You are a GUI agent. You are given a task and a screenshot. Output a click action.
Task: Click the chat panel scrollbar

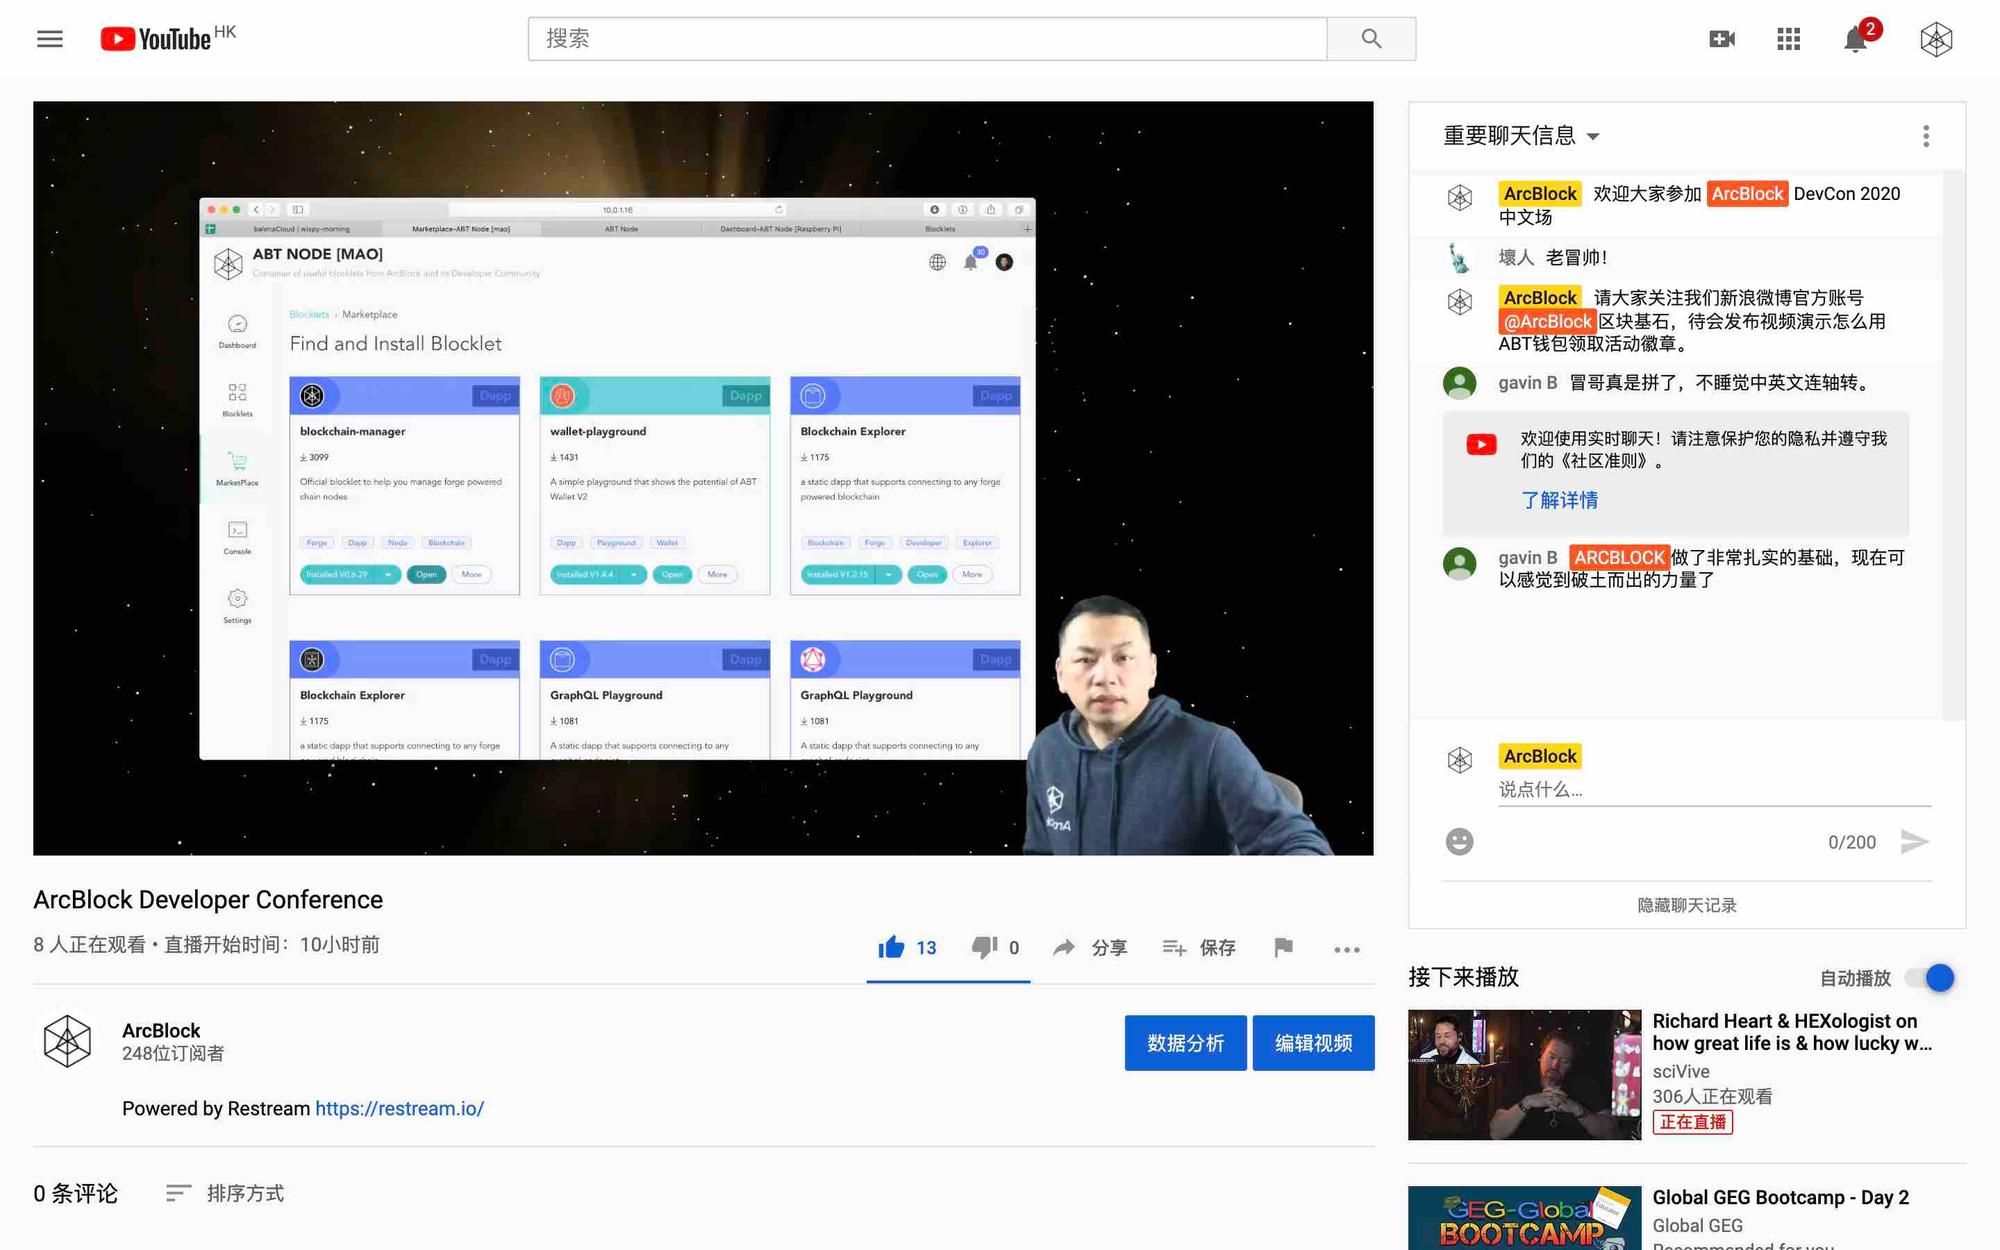(x=1953, y=445)
